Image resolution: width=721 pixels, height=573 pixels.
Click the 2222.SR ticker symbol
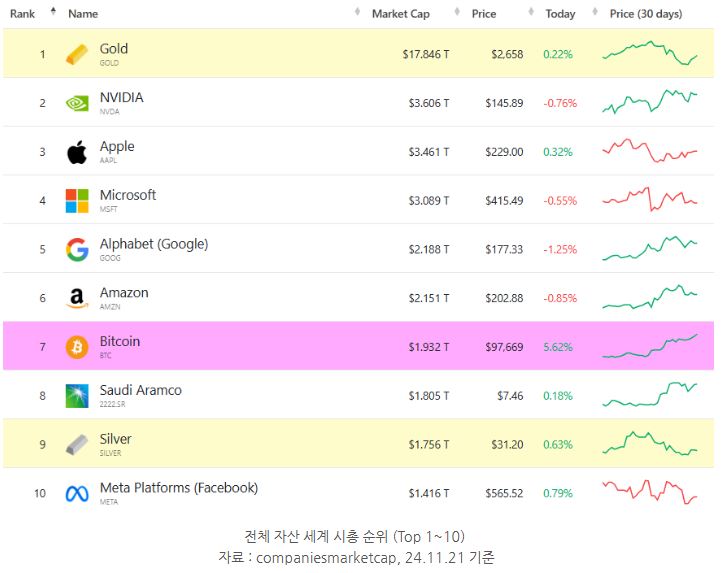(x=112, y=404)
